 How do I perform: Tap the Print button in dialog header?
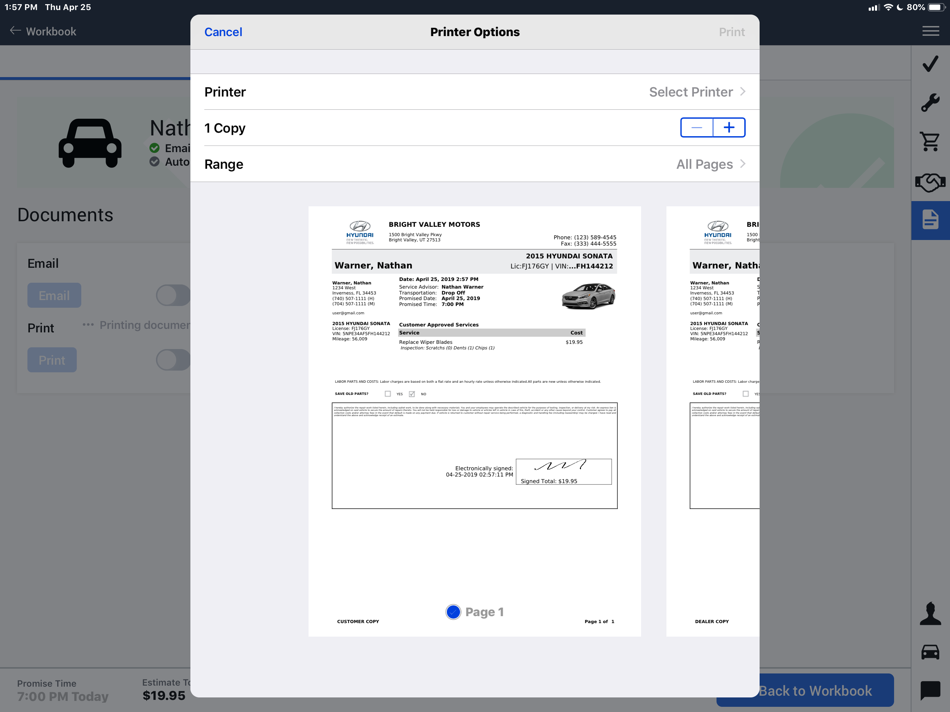pyautogui.click(x=731, y=32)
